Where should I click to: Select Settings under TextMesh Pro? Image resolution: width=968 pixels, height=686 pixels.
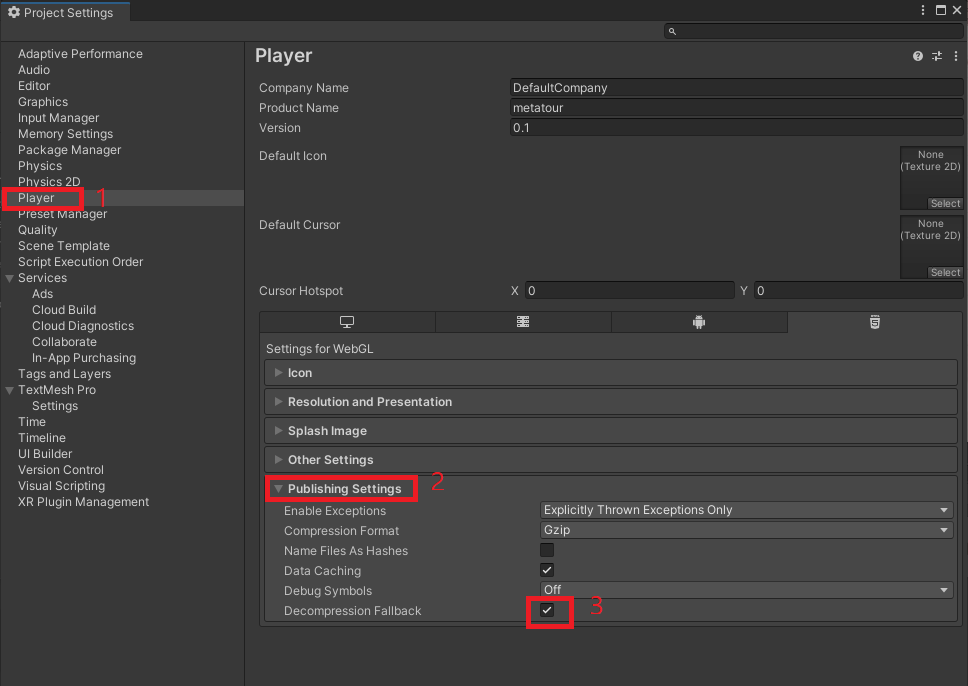(x=55, y=406)
